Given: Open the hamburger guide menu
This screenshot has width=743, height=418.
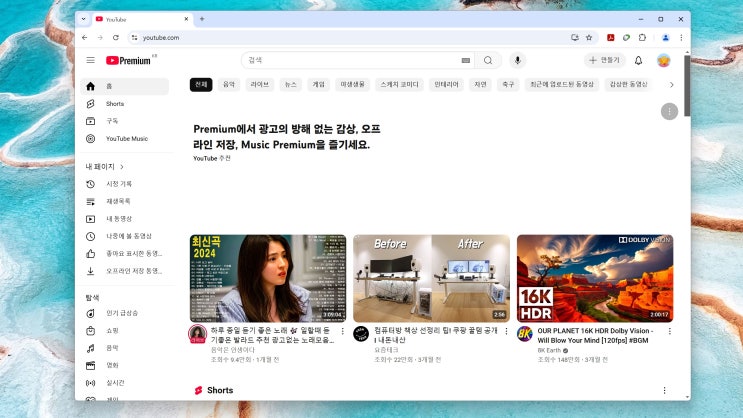Looking at the screenshot, I should point(91,60).
